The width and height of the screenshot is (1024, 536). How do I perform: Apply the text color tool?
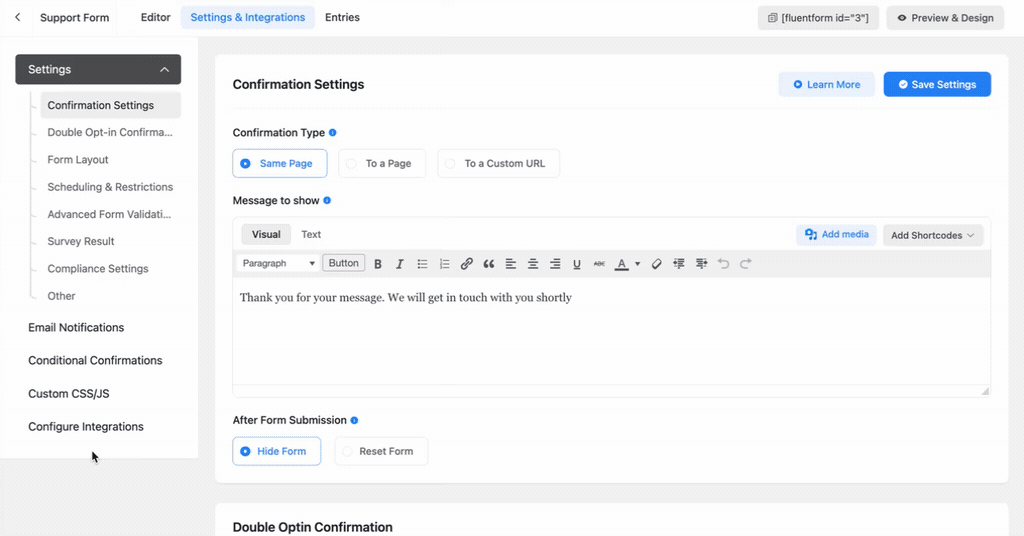[622, 264]
